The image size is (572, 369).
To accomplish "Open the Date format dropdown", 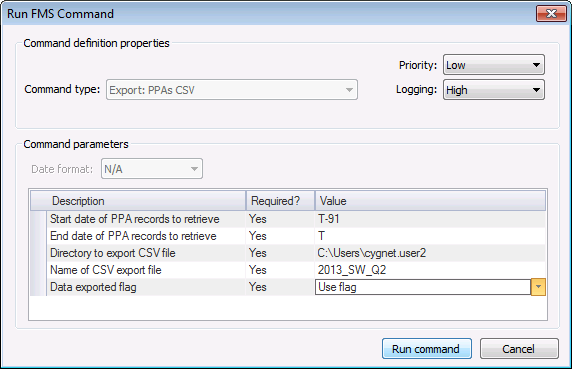I will point(152,169).
